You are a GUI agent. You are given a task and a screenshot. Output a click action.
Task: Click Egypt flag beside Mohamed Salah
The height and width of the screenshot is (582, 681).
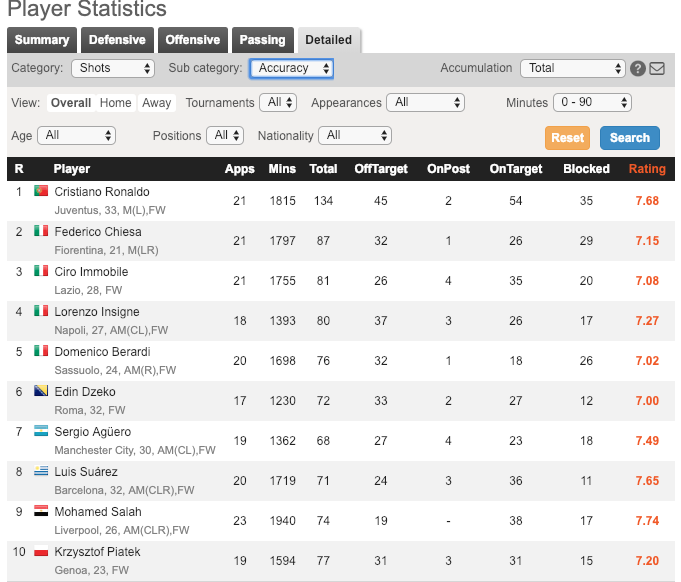pyautogui.click(x=41, y=511)
